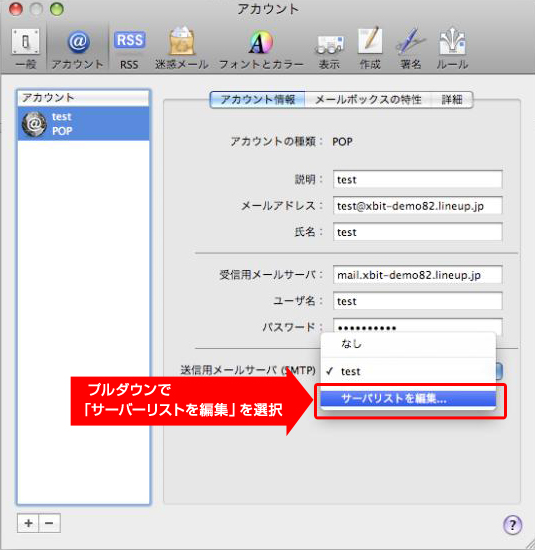Image resolution: width=535 pixels, height=550 pixels.
Task: Open the 署名 signatures preferences
Action: (x=410, y=49)
